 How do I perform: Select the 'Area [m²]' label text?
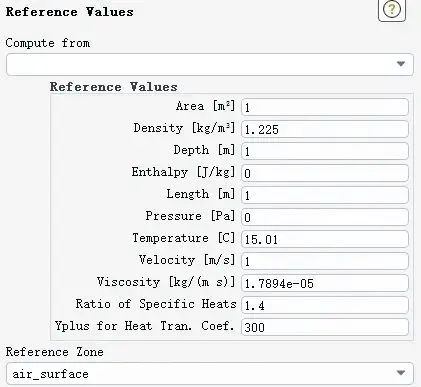(x=206, y=106)
